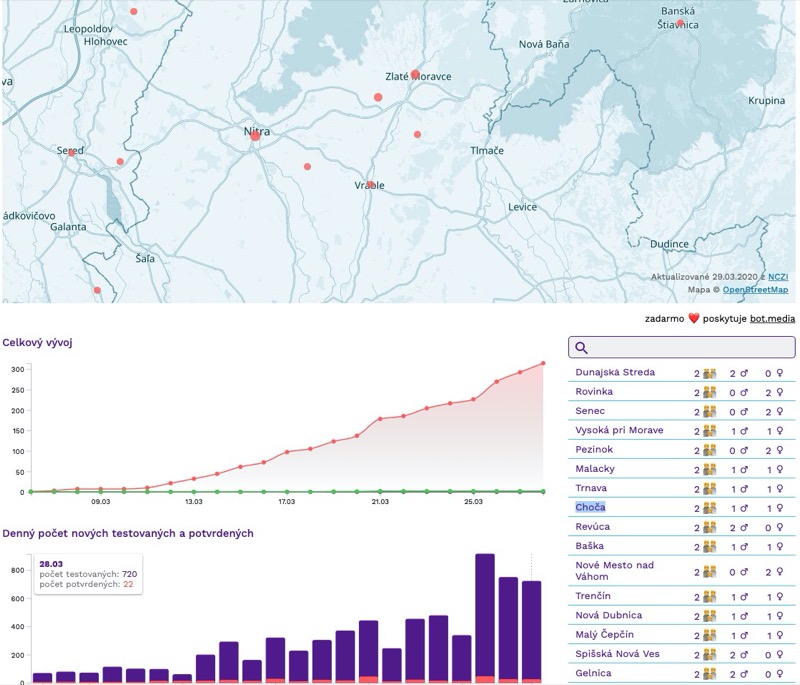Open the NCZI source link
This screenshot has width=800, height=685.
(777, 276)
